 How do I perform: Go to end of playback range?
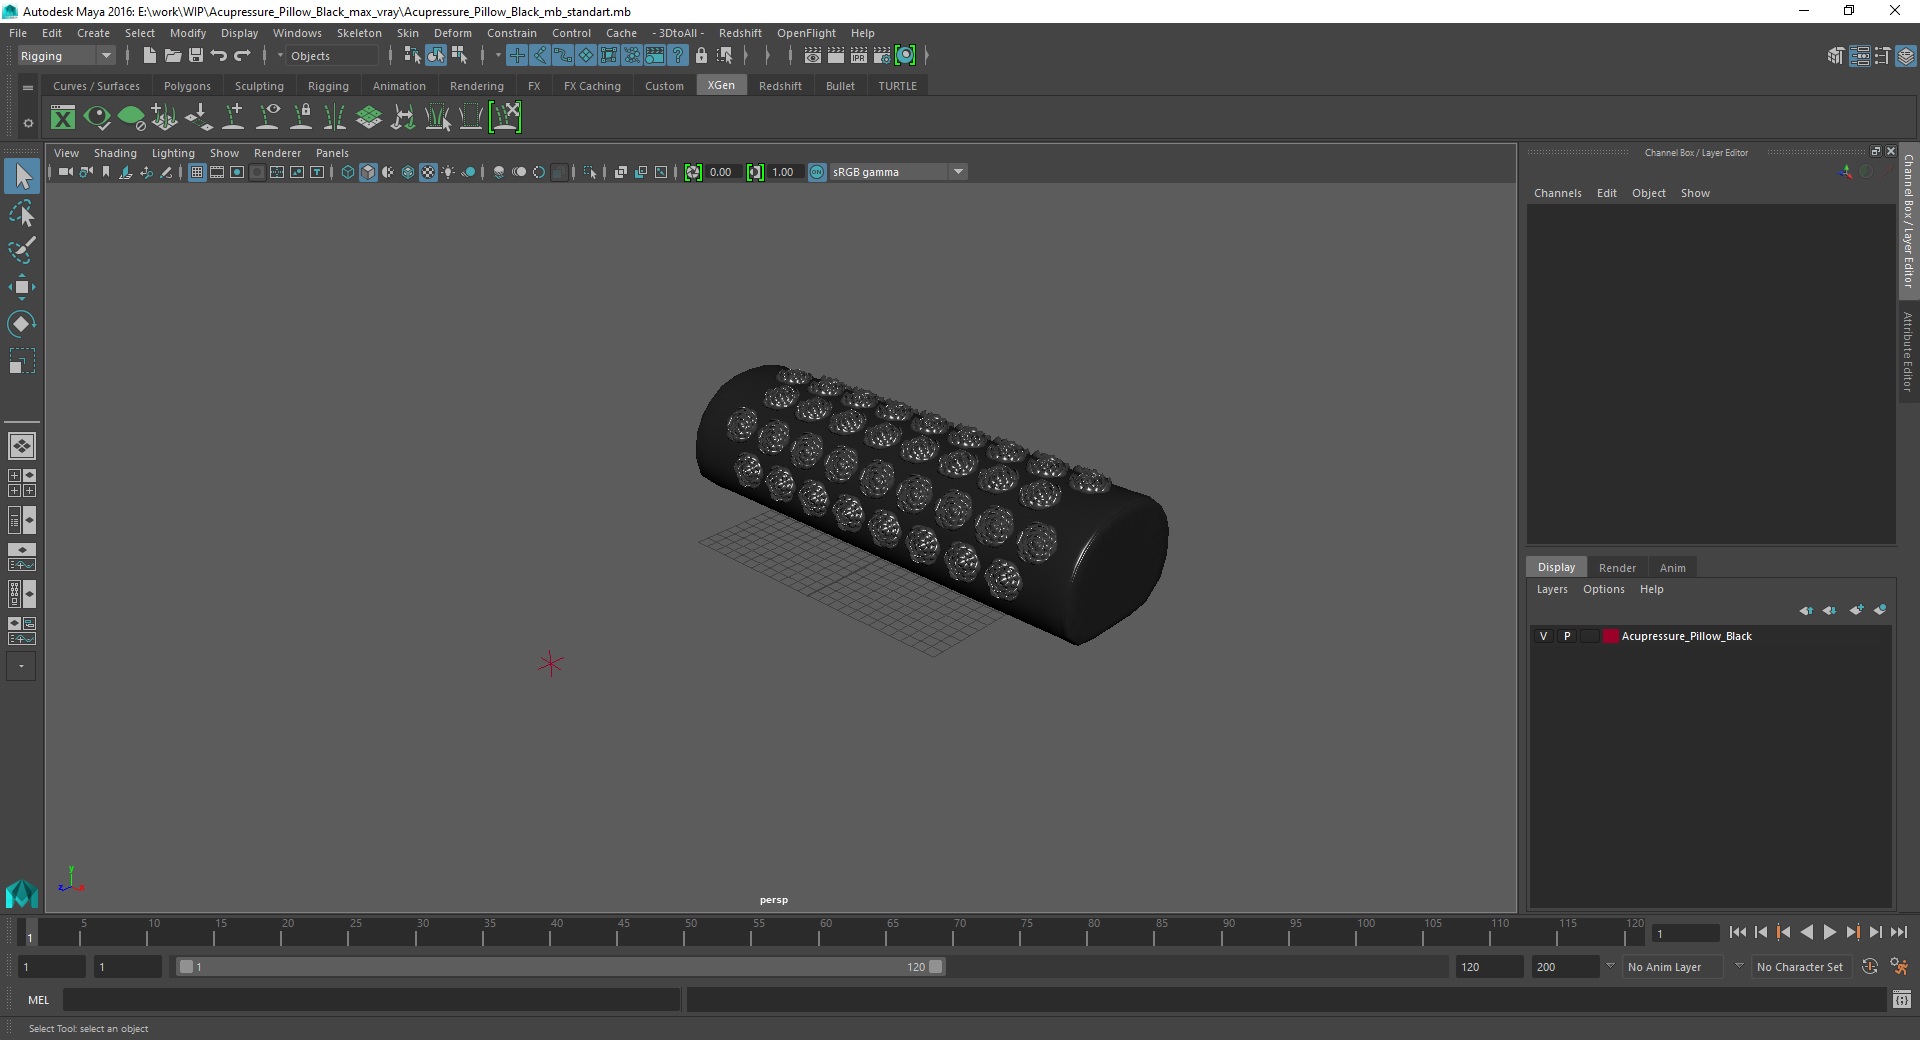1898,932
